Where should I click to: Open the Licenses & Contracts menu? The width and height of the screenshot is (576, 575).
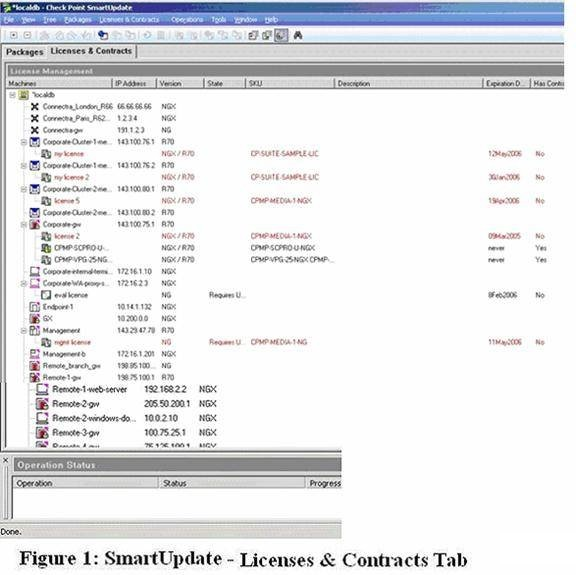point(129,20)
